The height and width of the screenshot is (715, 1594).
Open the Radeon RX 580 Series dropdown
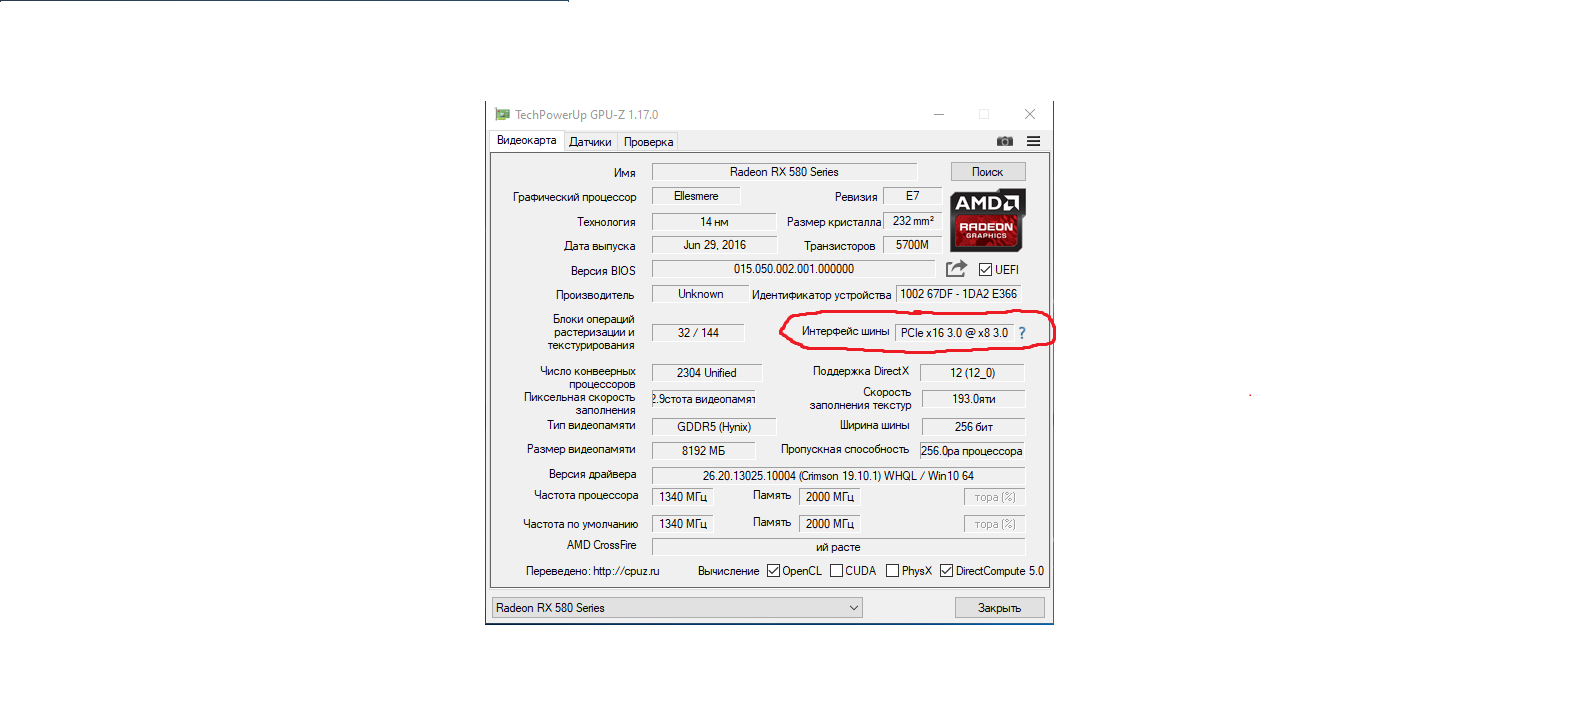[677, 608]
